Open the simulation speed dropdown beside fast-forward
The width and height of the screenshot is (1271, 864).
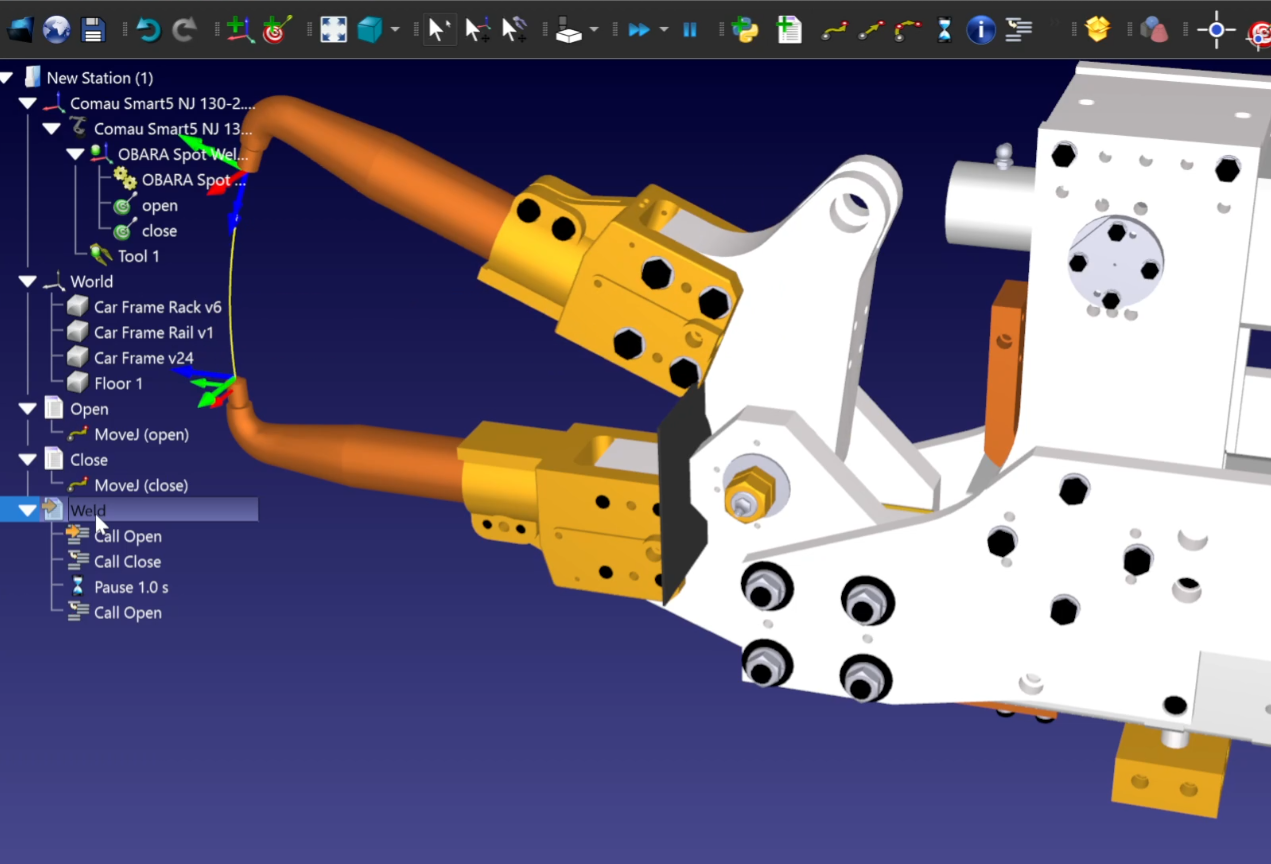click(663, 30)
